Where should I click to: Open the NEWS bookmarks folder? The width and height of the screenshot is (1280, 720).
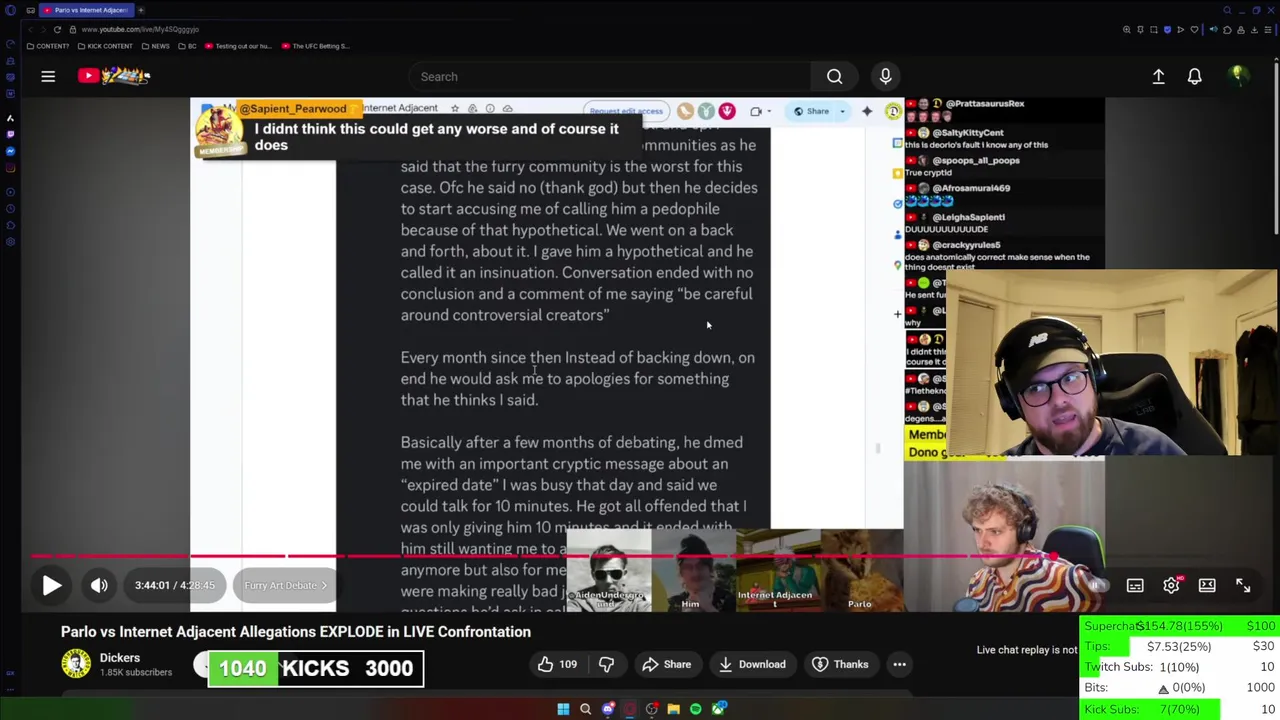[x=155, y=46]
